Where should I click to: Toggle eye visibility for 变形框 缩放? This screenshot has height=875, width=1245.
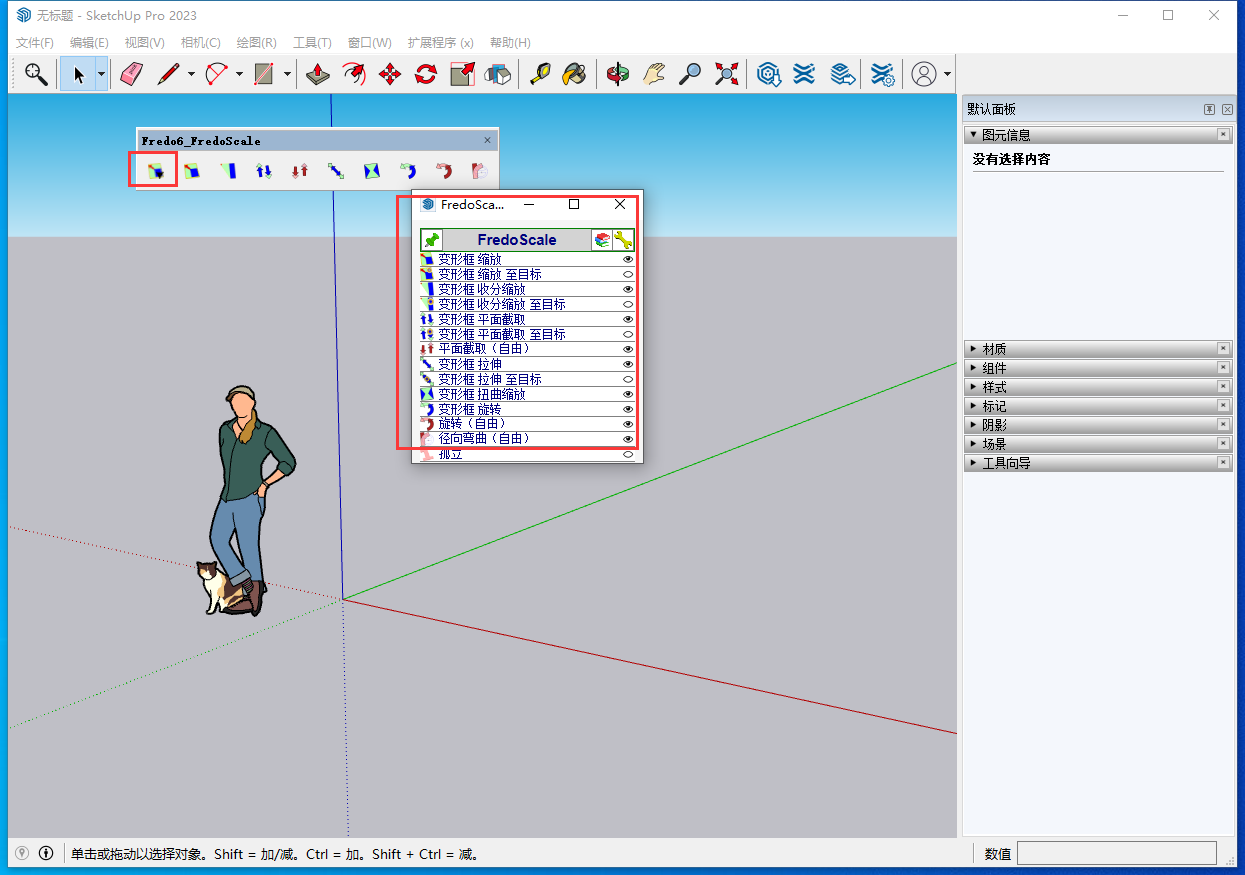tap(628, 259)
